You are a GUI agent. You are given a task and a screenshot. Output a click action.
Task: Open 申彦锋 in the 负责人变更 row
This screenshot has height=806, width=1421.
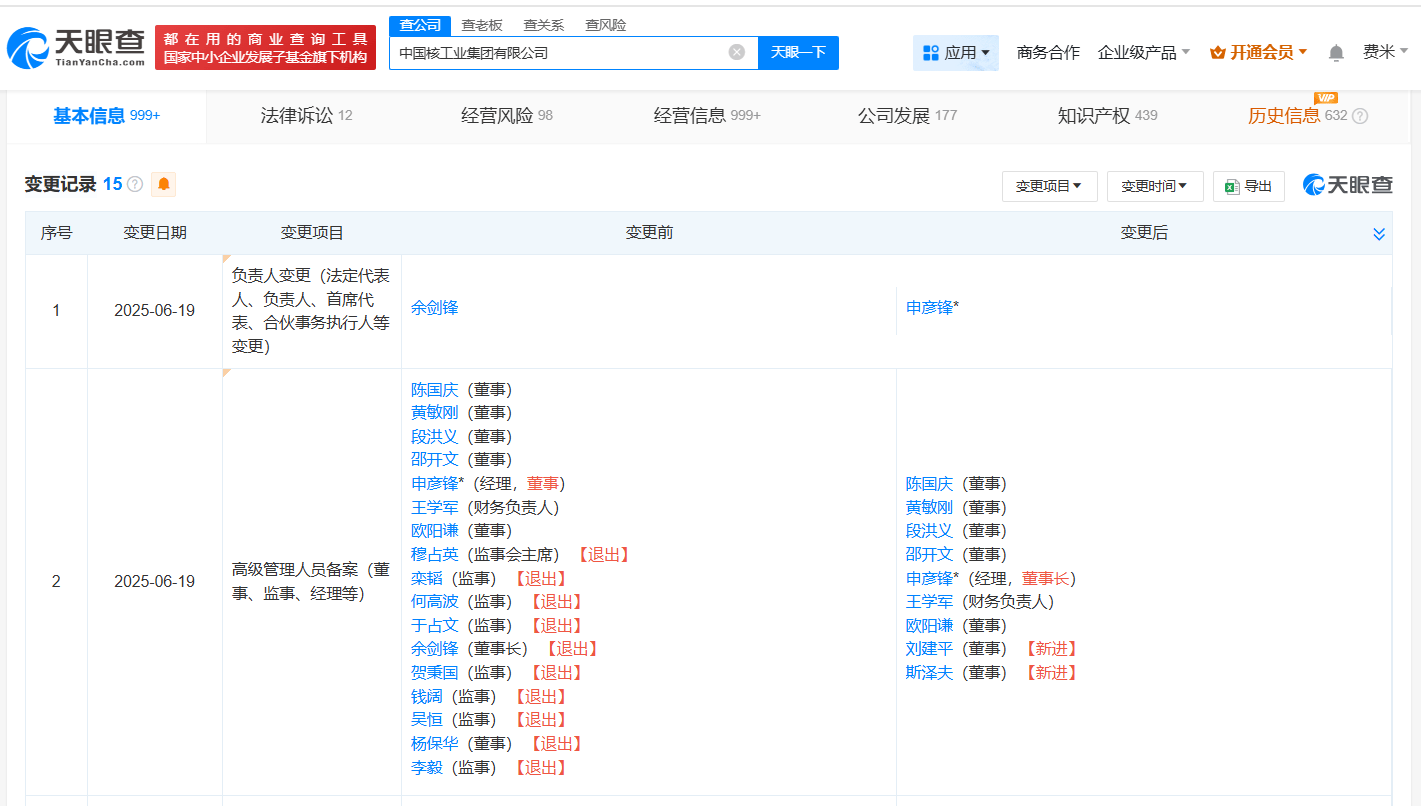pyautogui.click(x=930, y=308)
